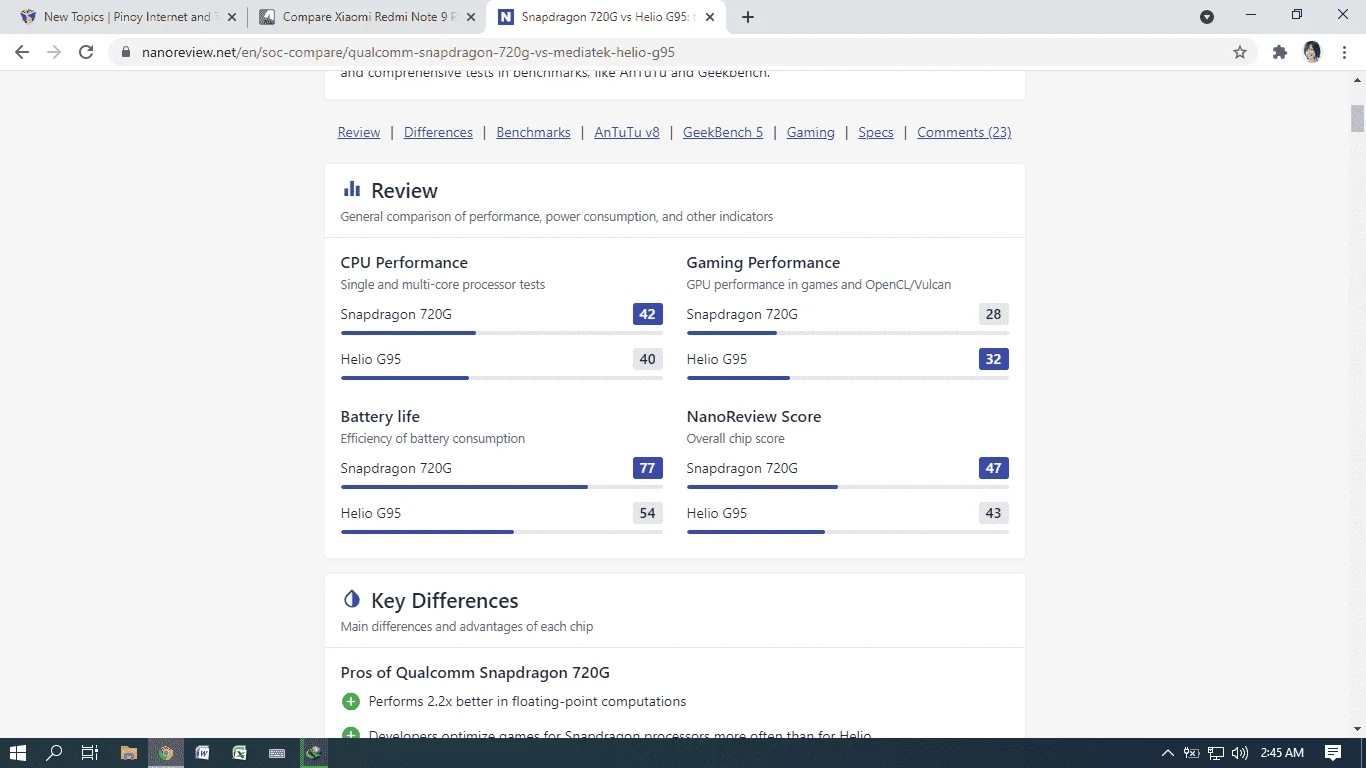
Task: Click the Helio G95 CPU score 40
Action: pos(648,359)
